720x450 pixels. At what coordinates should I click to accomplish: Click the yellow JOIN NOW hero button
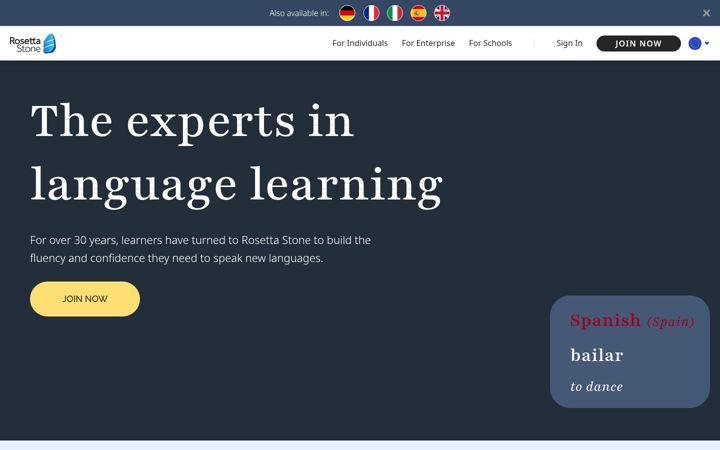click(x=85, y=299)
